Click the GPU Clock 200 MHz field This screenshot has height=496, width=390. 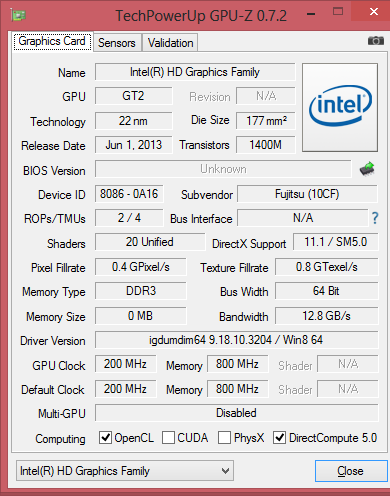125,364
